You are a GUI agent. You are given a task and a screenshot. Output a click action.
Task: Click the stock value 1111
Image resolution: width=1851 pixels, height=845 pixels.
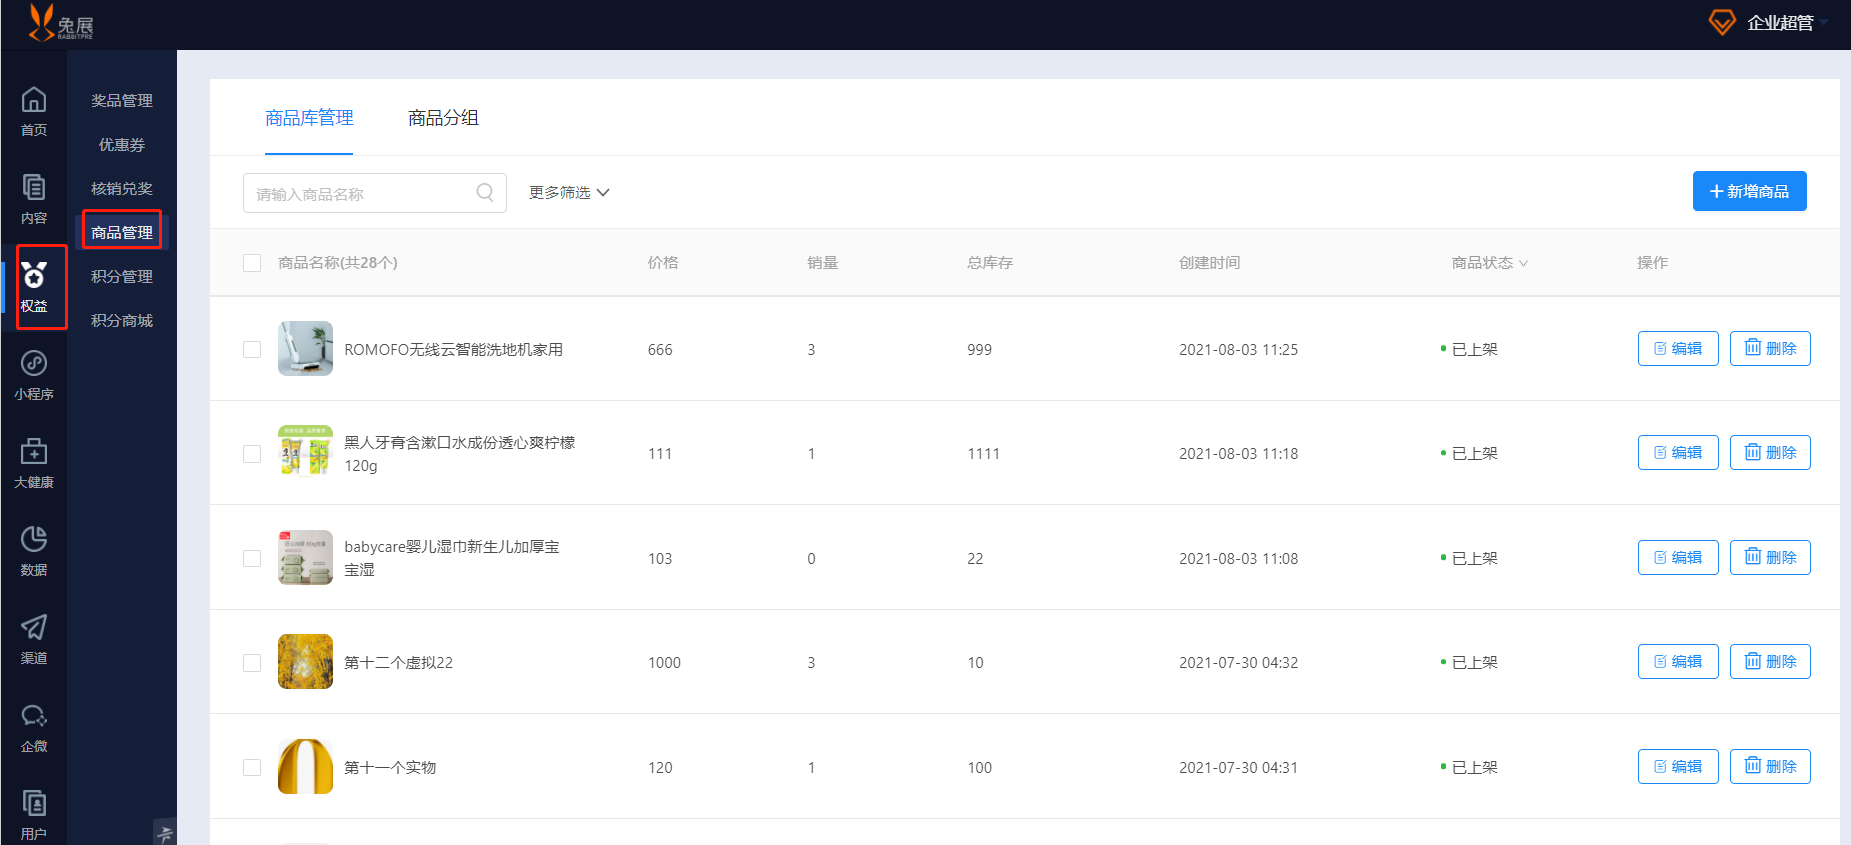click(x=983, y=454)
